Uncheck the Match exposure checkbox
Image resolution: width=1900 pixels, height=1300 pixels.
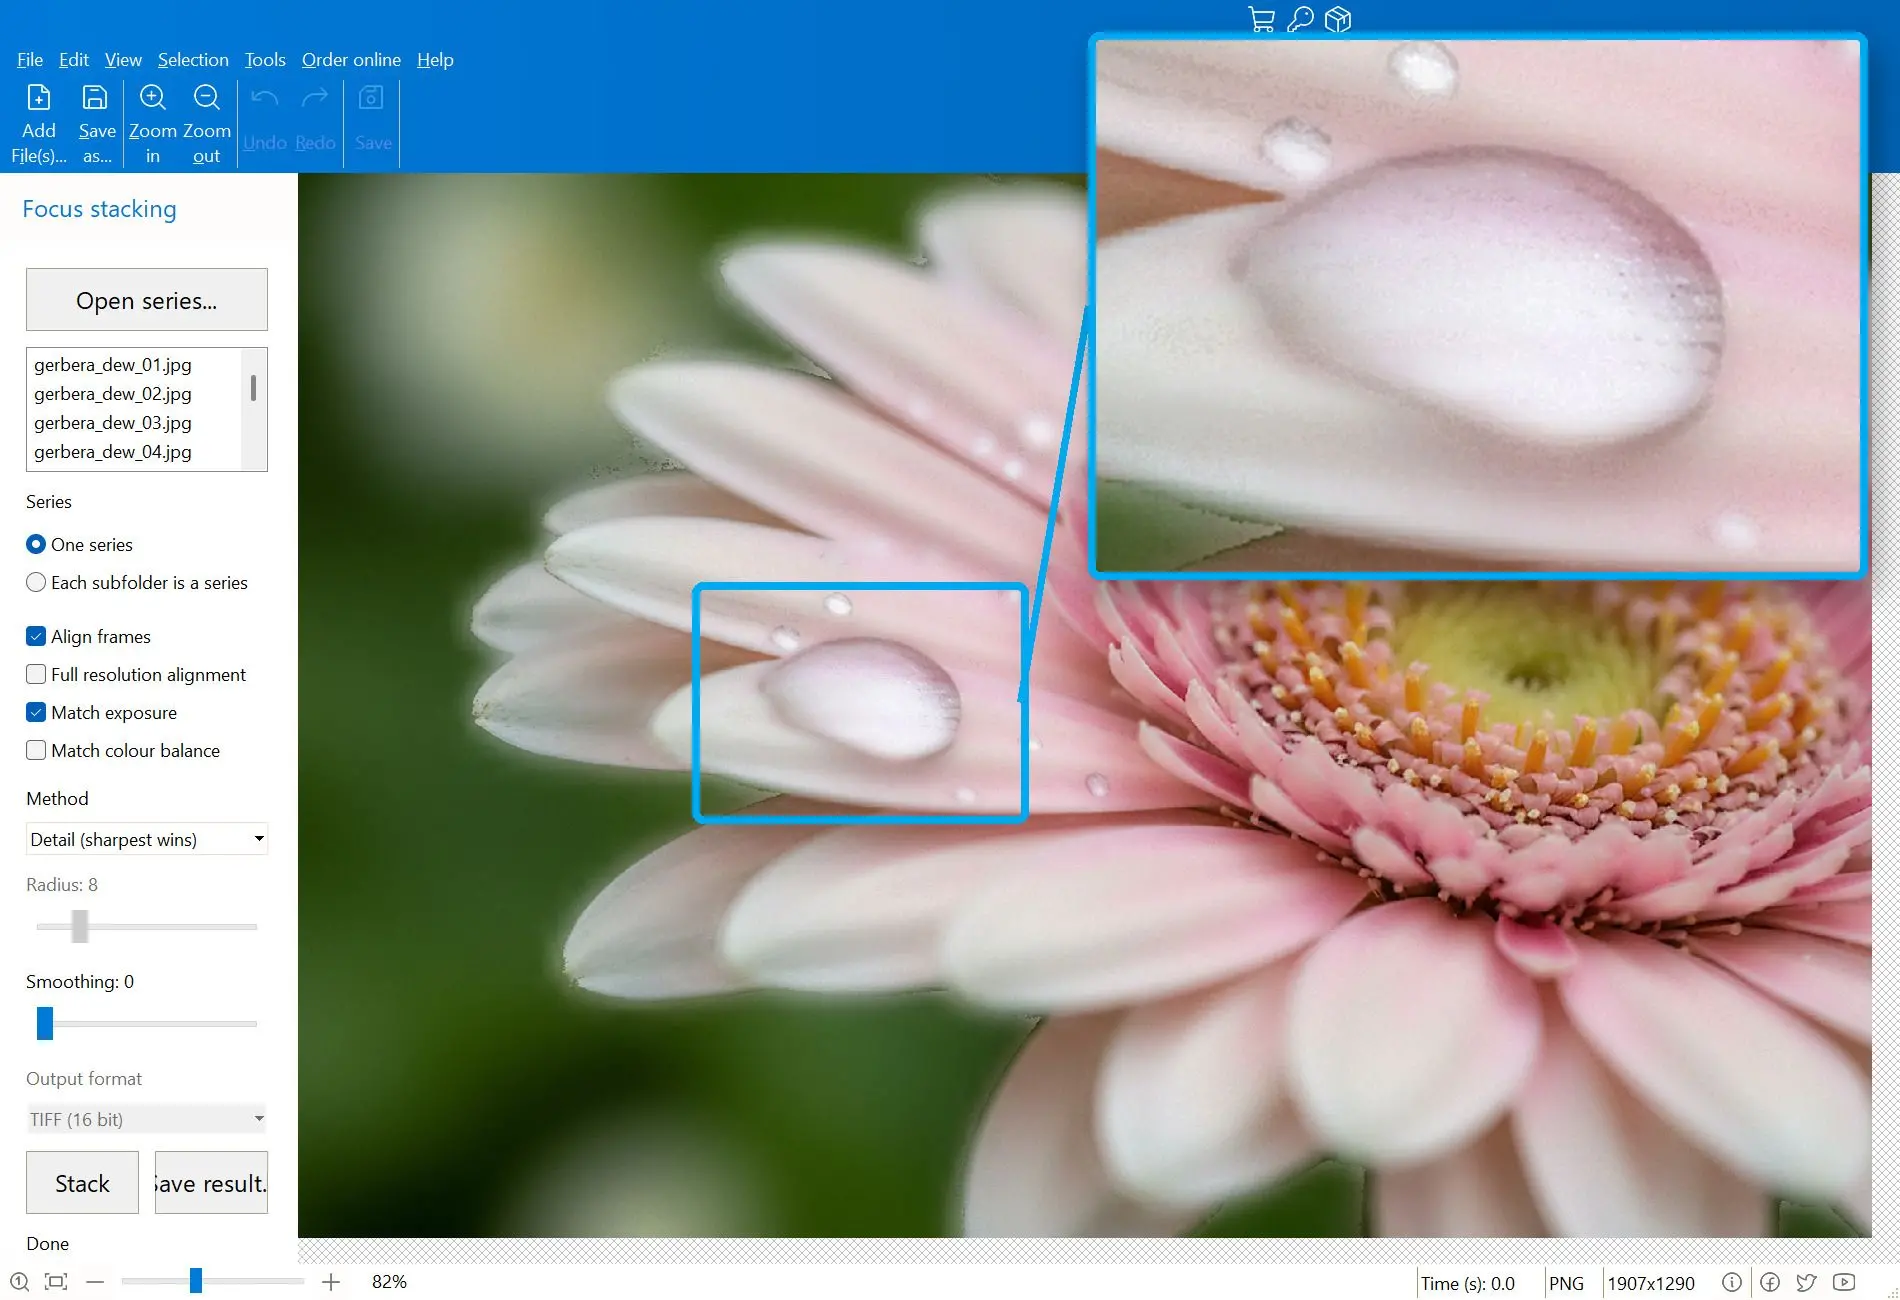click(x=36, y=712)
